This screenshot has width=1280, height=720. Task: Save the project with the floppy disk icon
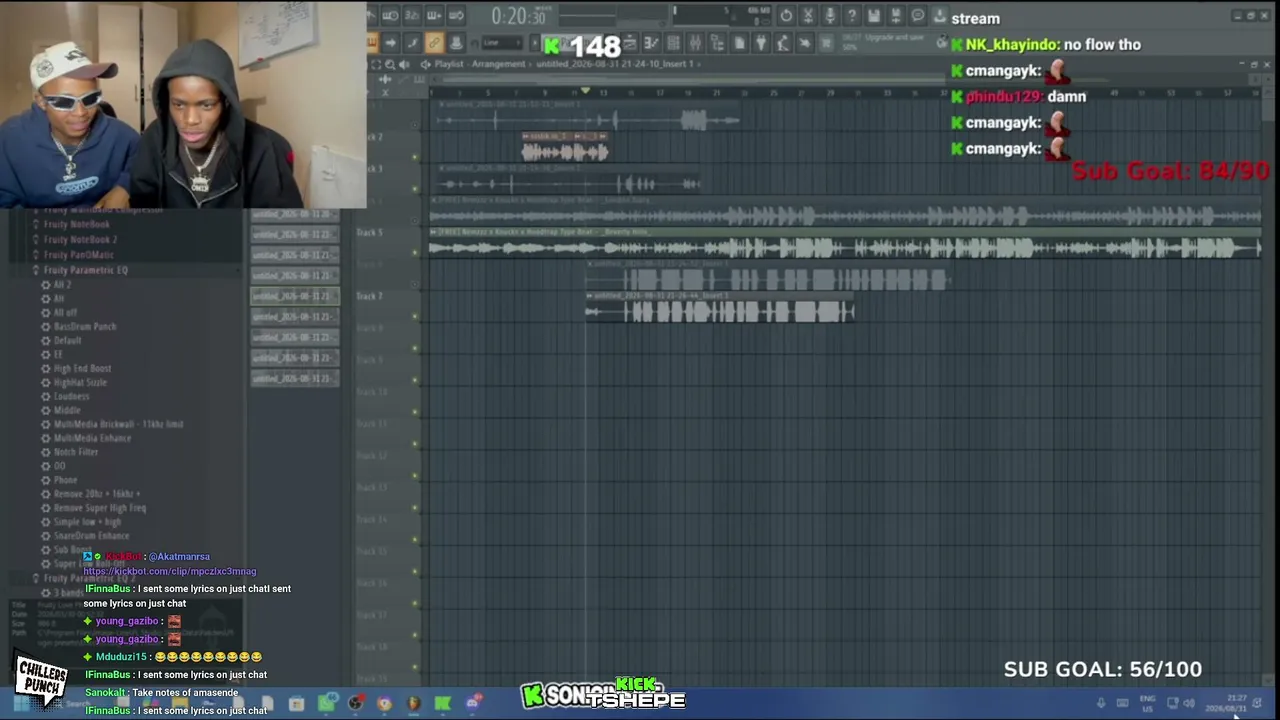point(874,16)
